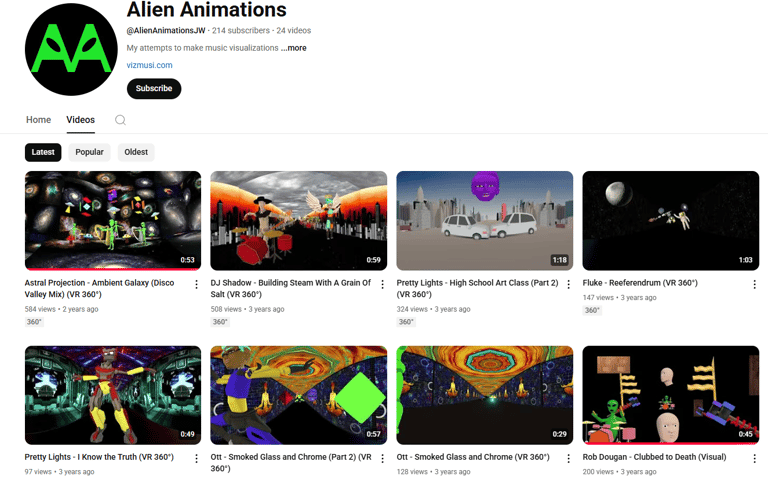
Task: Open options menu for Clubbed to Death video
Action: coord(754,458)
